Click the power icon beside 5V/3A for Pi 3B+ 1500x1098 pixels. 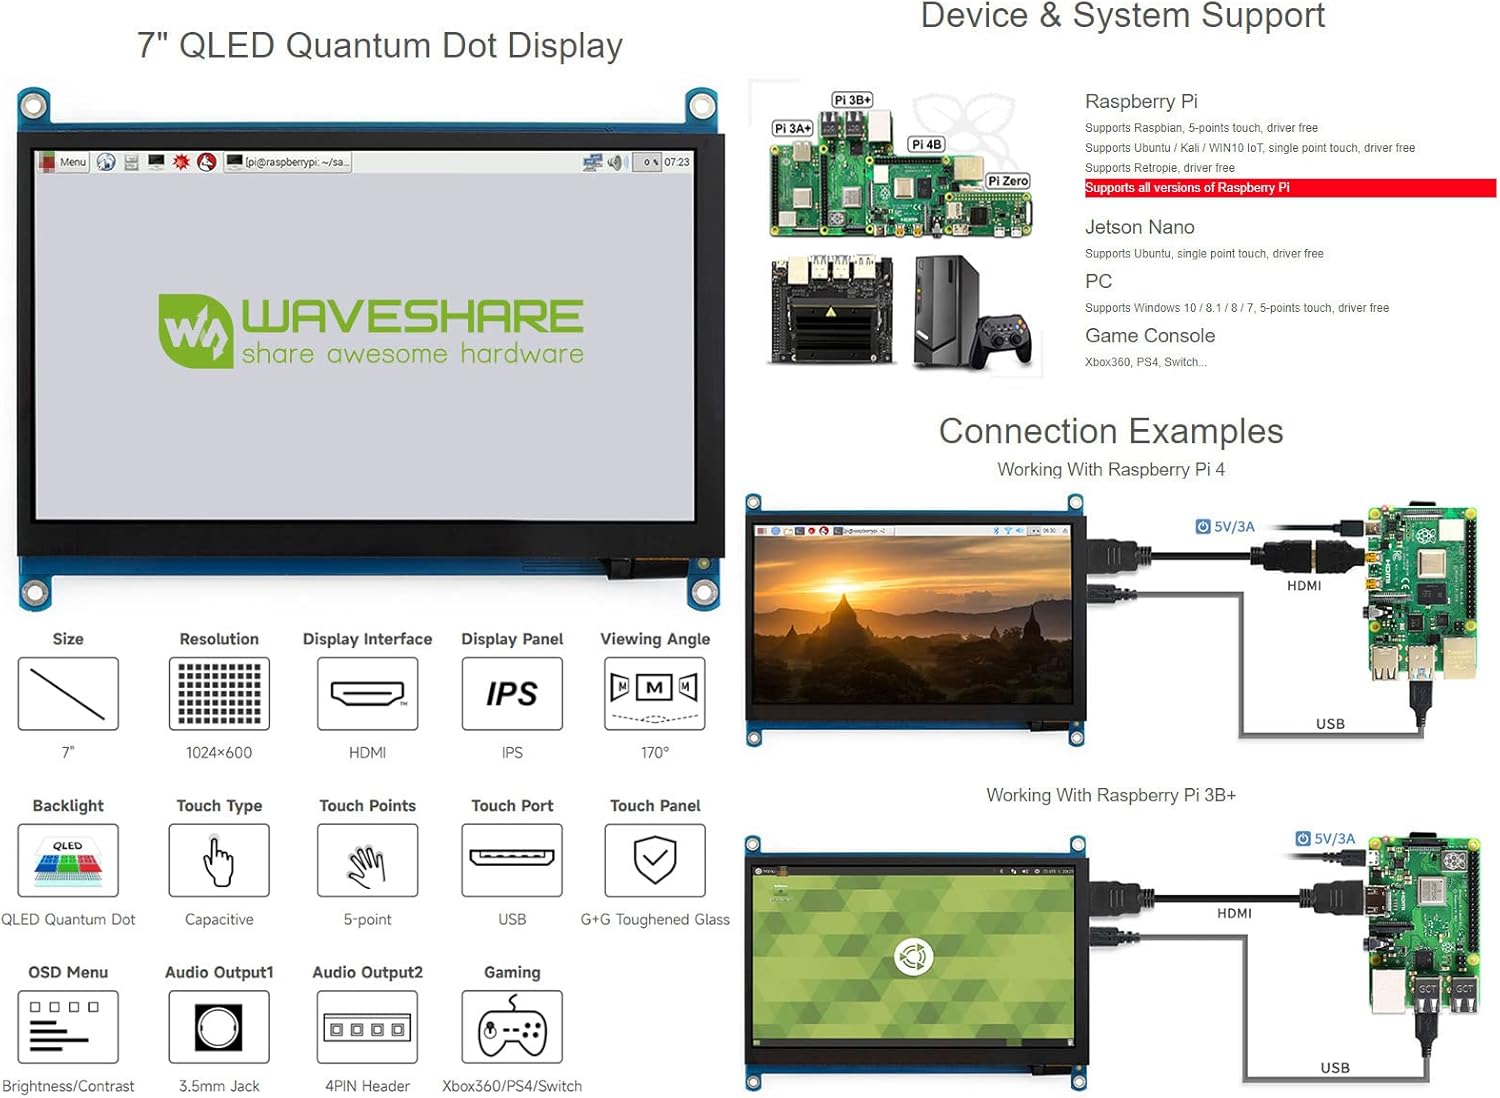(1303, 839)
